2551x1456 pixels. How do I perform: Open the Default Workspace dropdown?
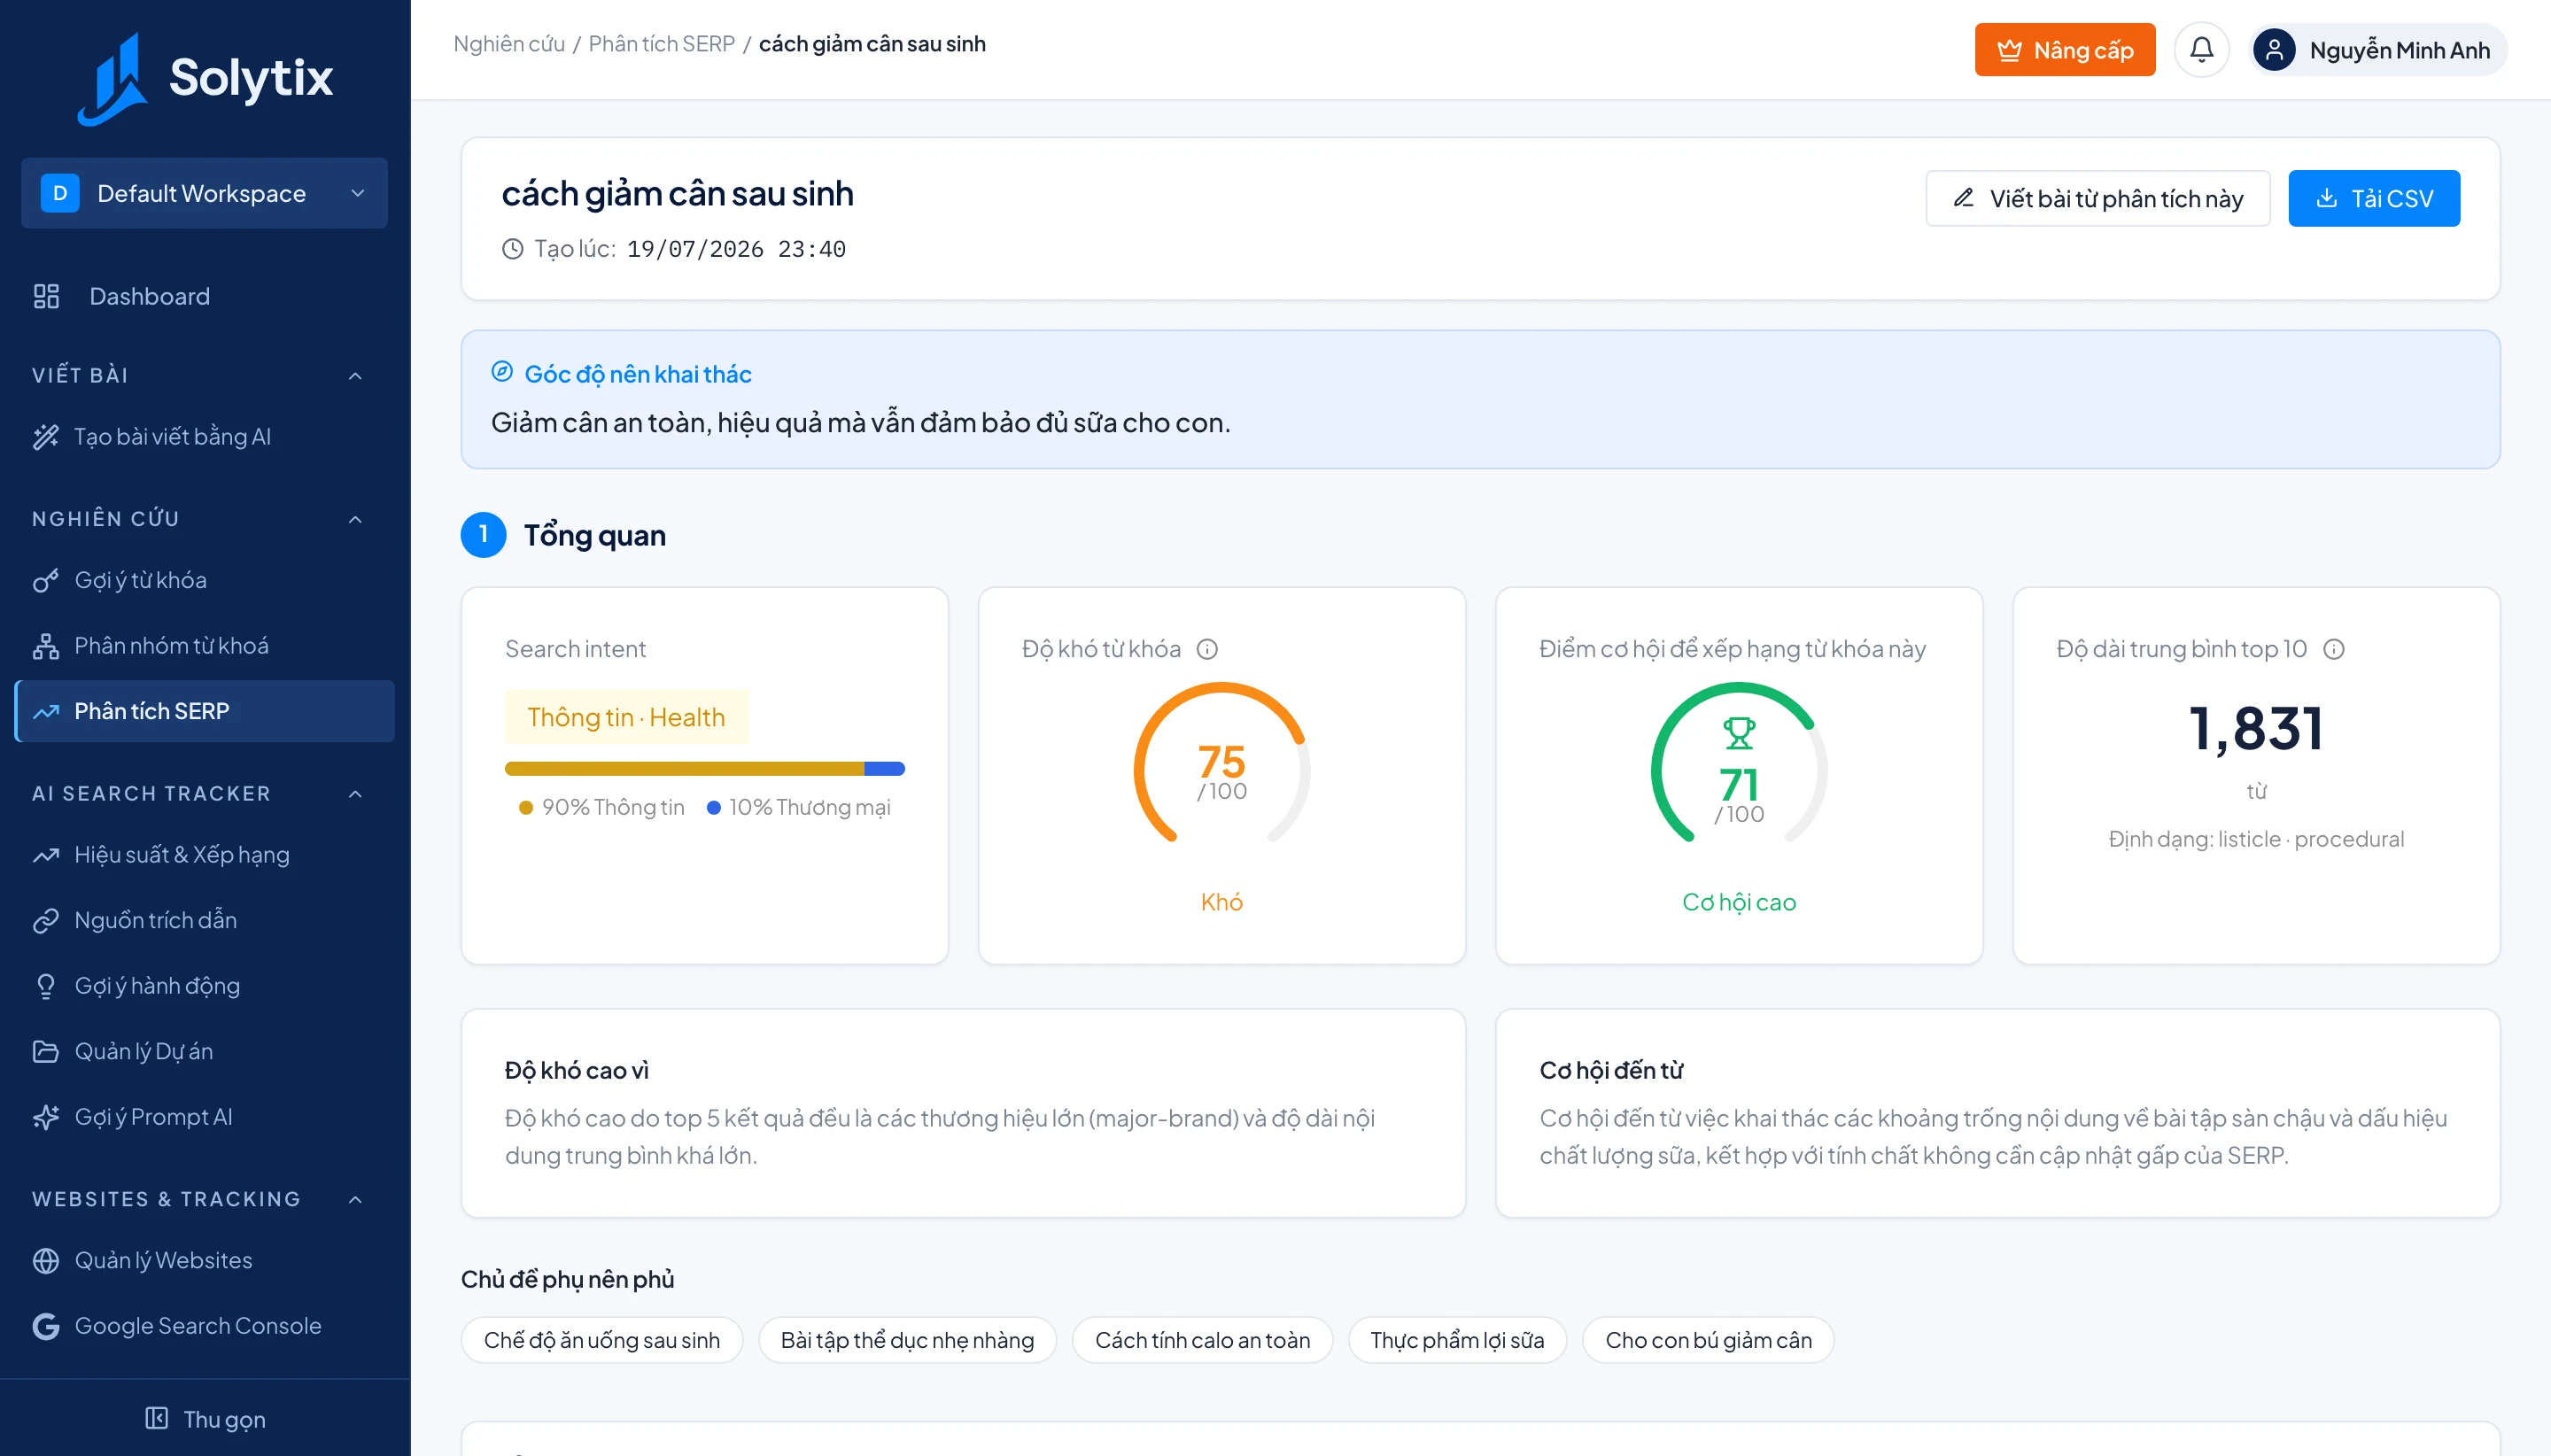tap(204, 193)
